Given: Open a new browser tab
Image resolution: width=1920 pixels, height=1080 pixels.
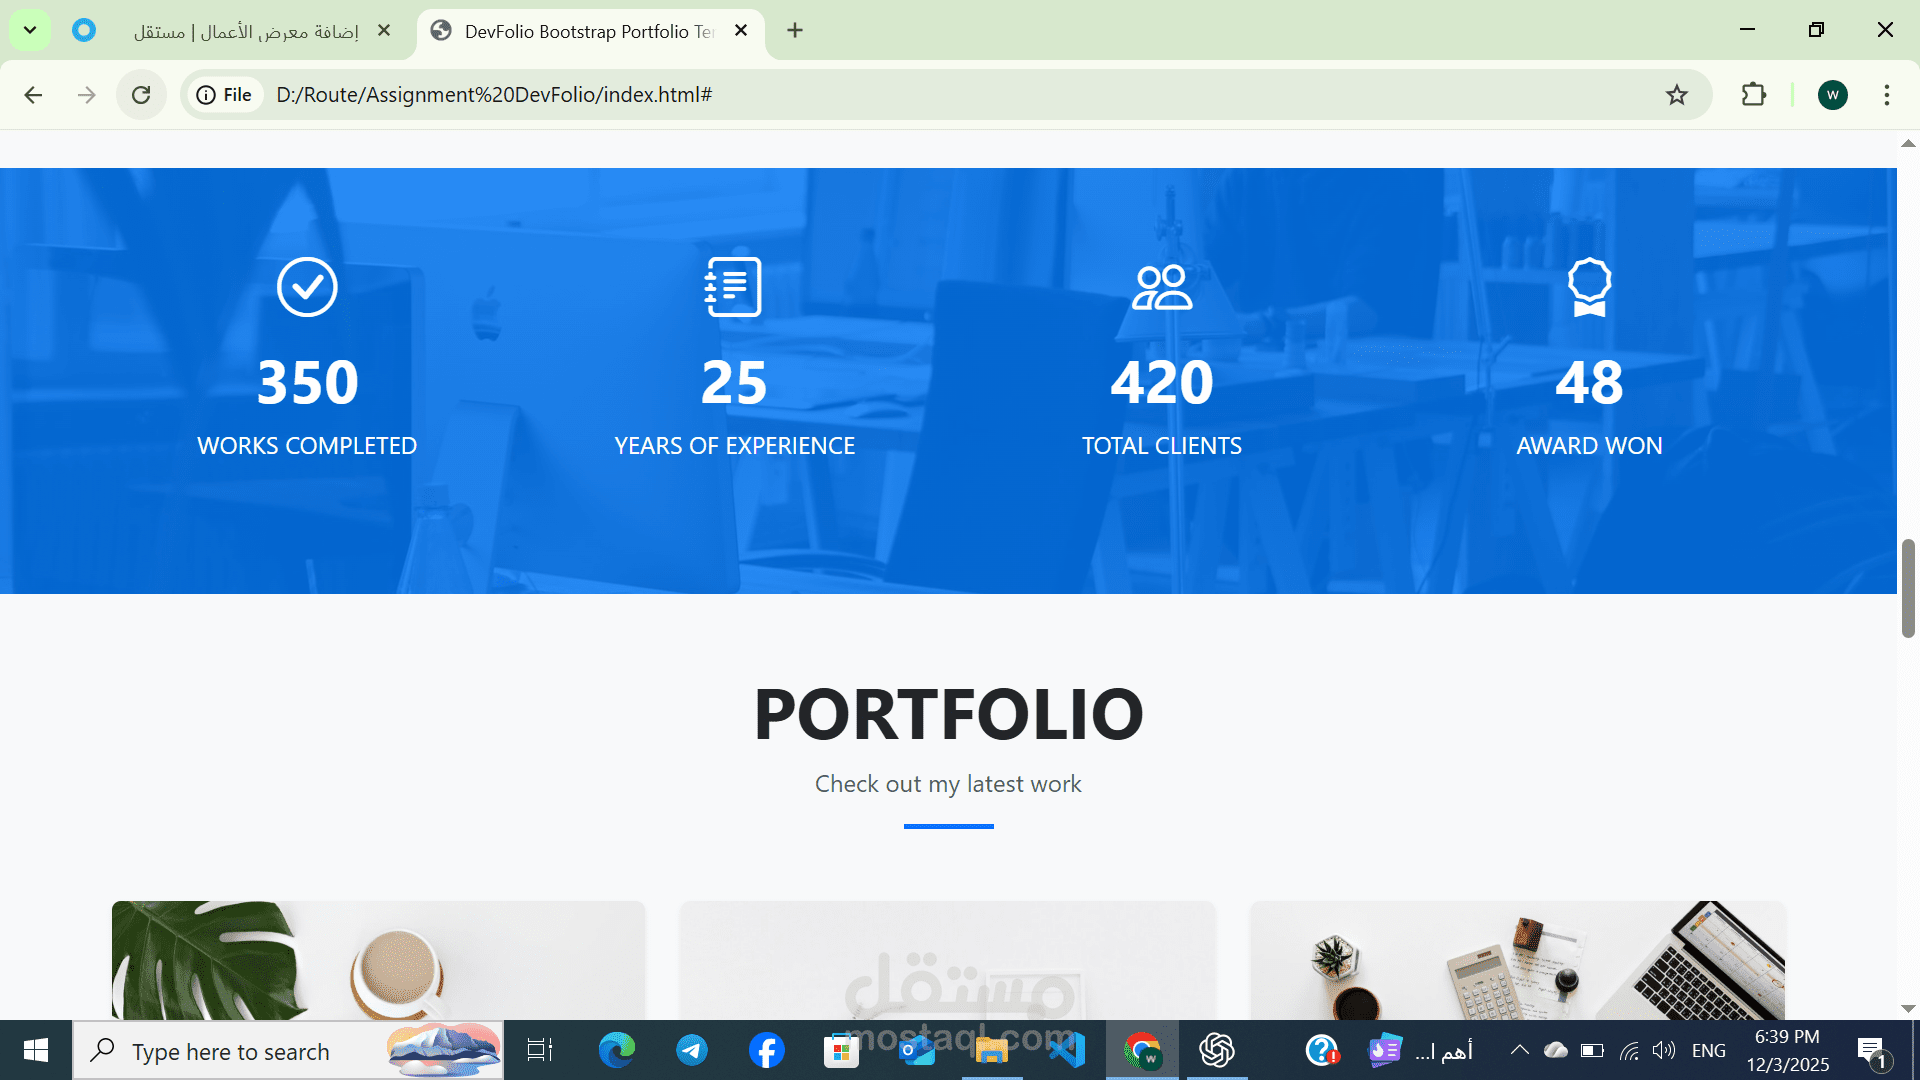Looking at the screenshot, I should [795, 31].
